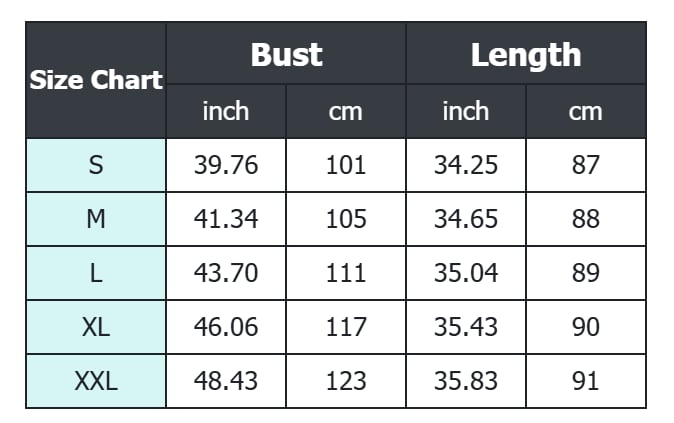The image size is (674, 423).
Task: Click the 48.43 bust inch value
Action: (x=226, y=381)
